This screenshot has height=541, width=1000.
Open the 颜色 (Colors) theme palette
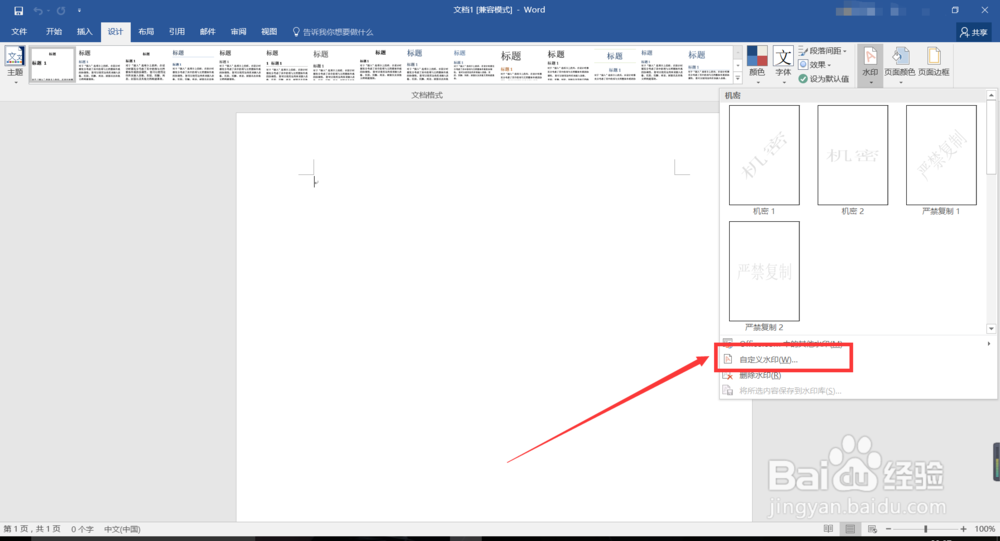pyautogui.click(x=757, y=64)
